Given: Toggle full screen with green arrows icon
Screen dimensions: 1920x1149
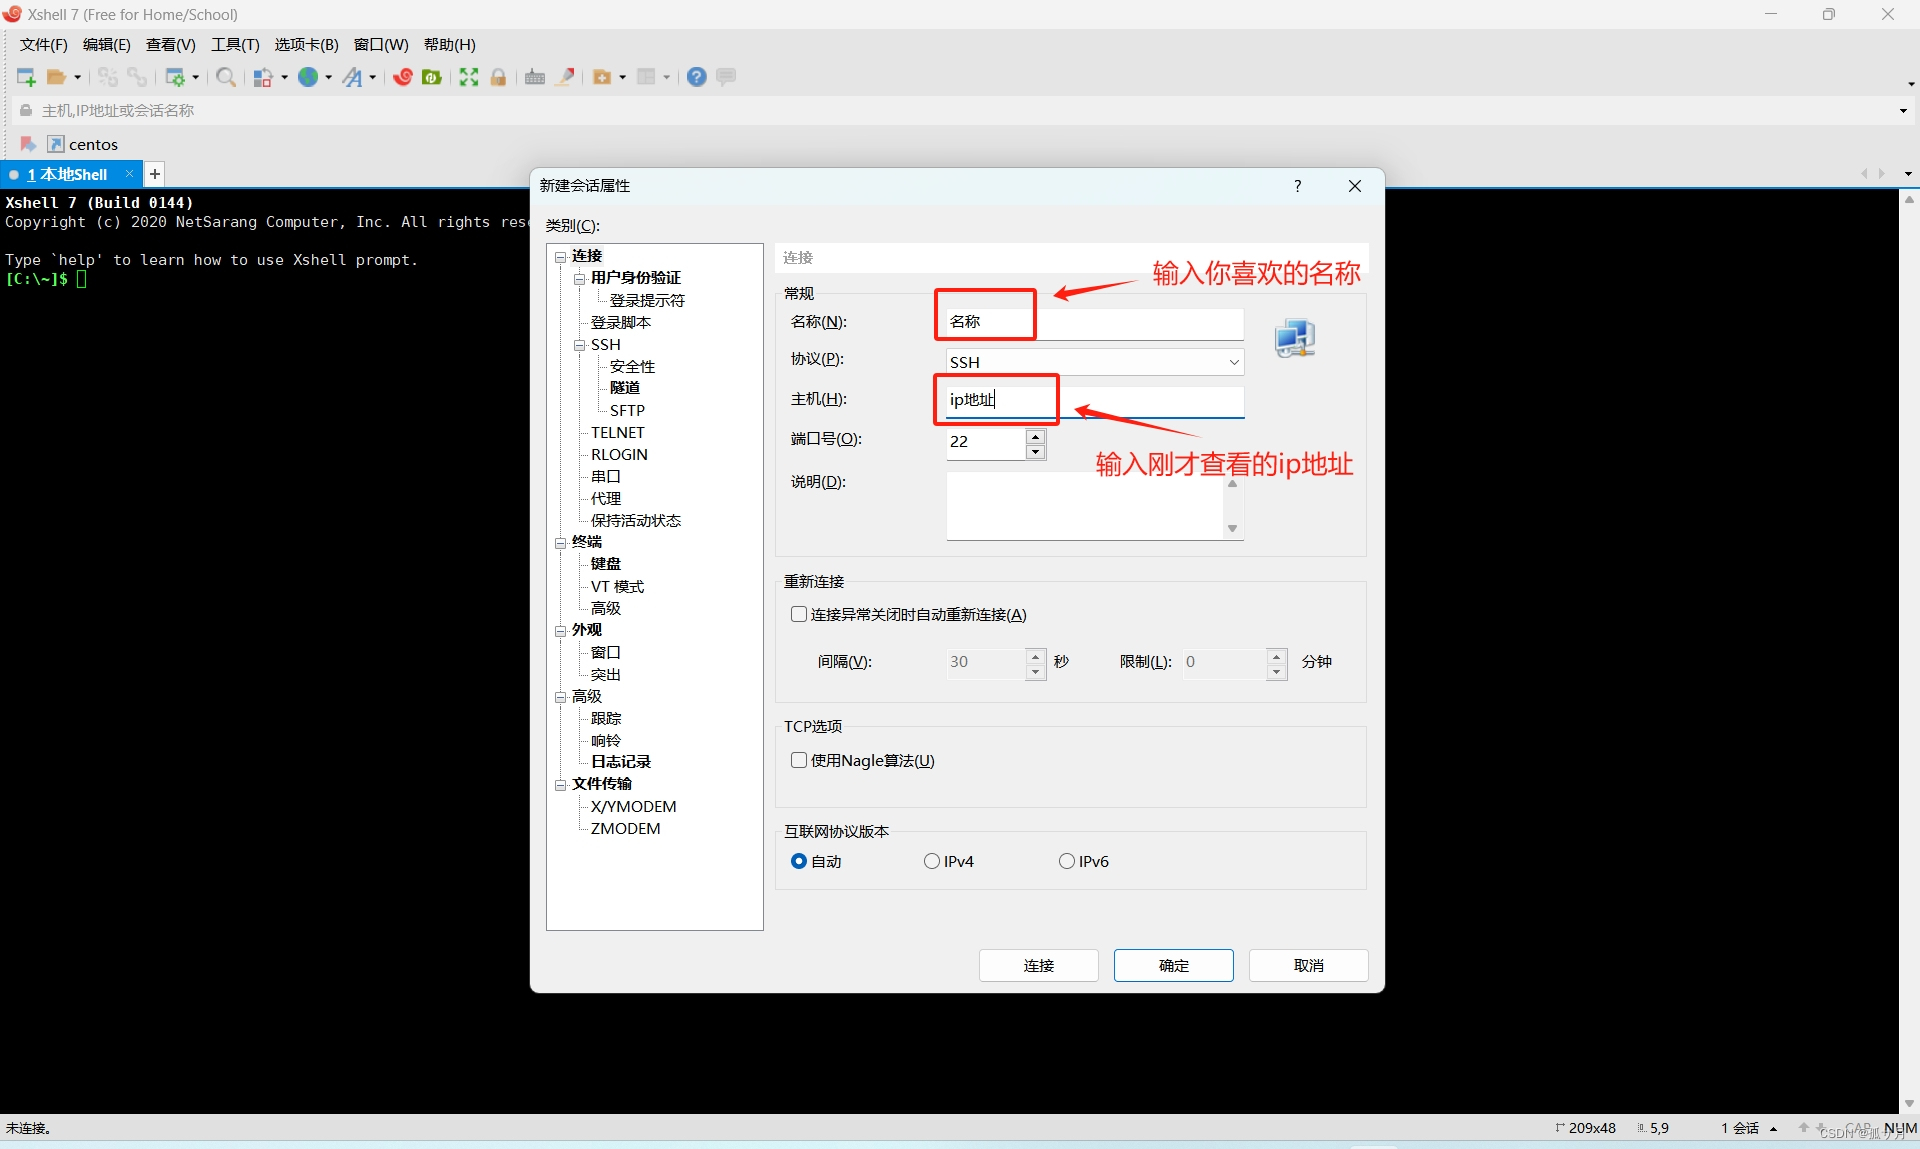Looking at the screenshot, I should pyautogui.click(x=468, y=77).
